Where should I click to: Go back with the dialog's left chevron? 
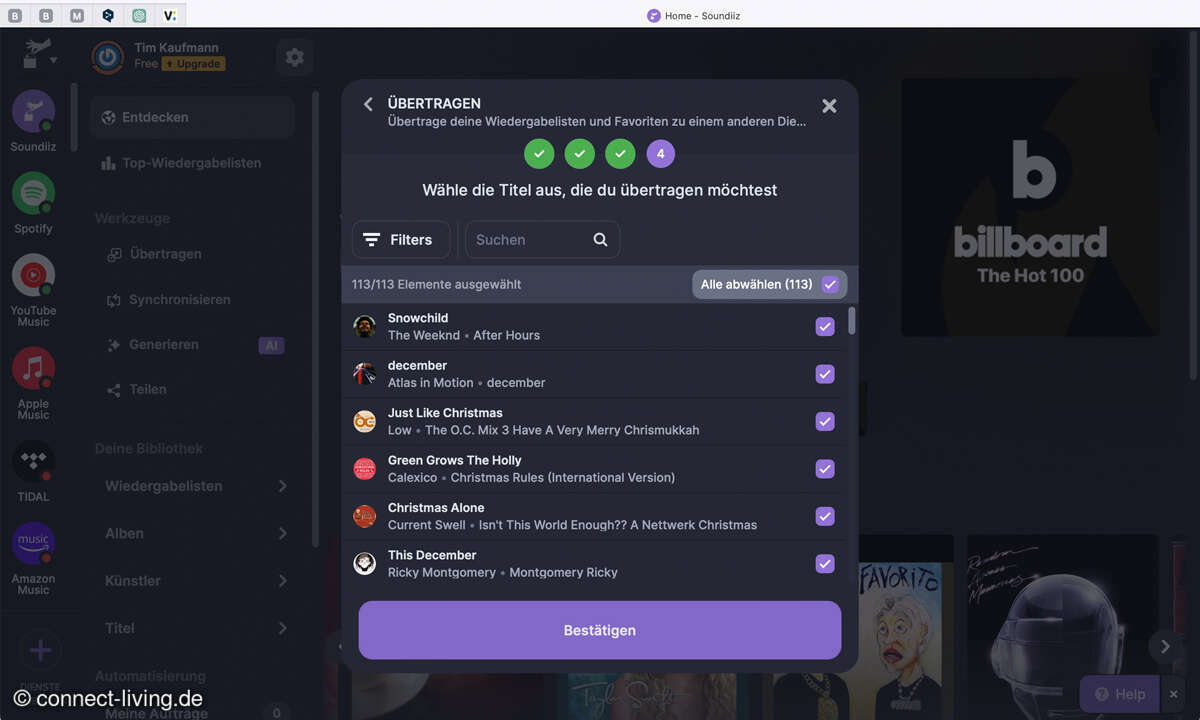coord(368,104)
